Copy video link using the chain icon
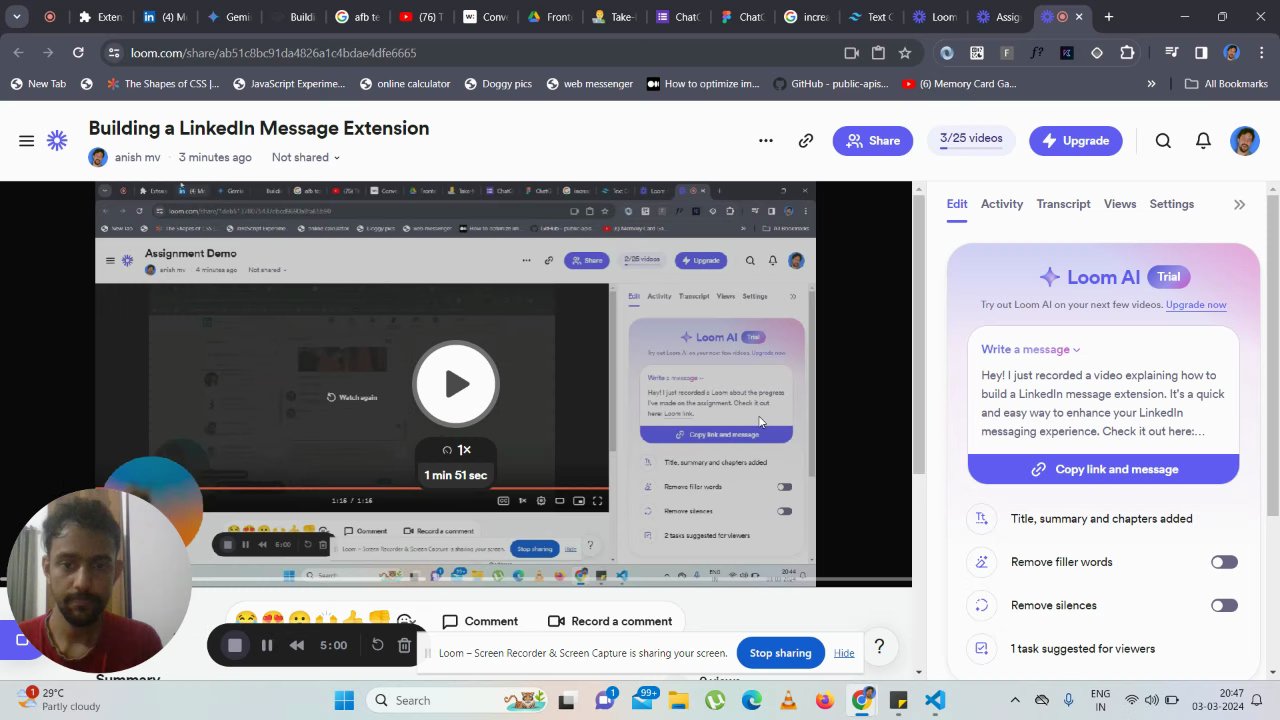The height and width of the screenshot is (720, 1280). pos(806,141)
